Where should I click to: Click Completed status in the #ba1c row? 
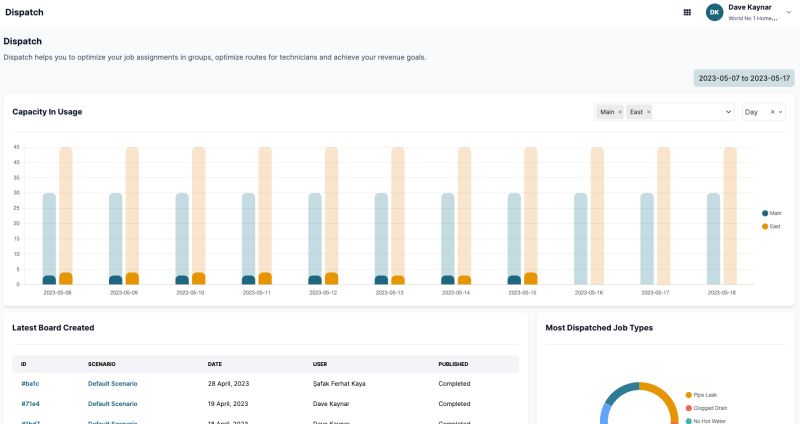tap(454, 384)
